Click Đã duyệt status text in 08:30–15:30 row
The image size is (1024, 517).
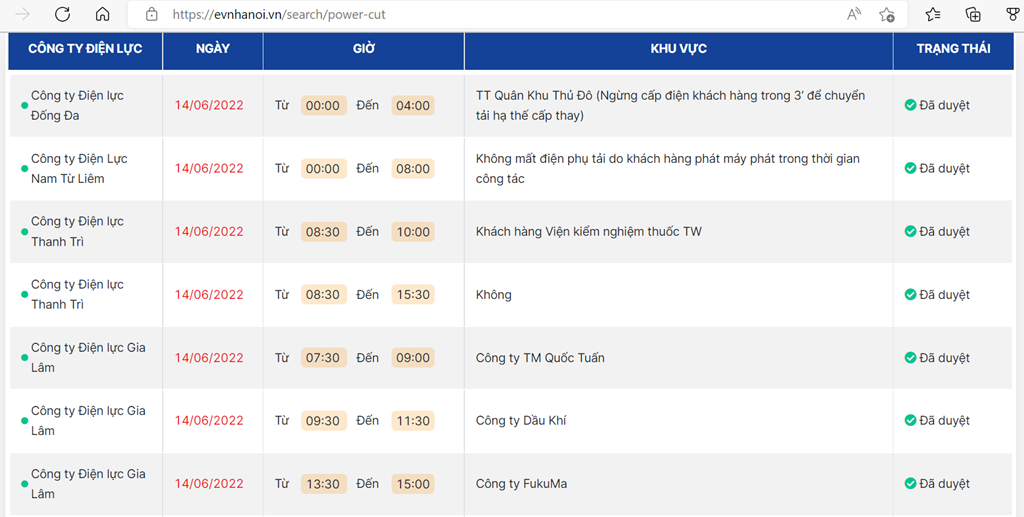944,294
